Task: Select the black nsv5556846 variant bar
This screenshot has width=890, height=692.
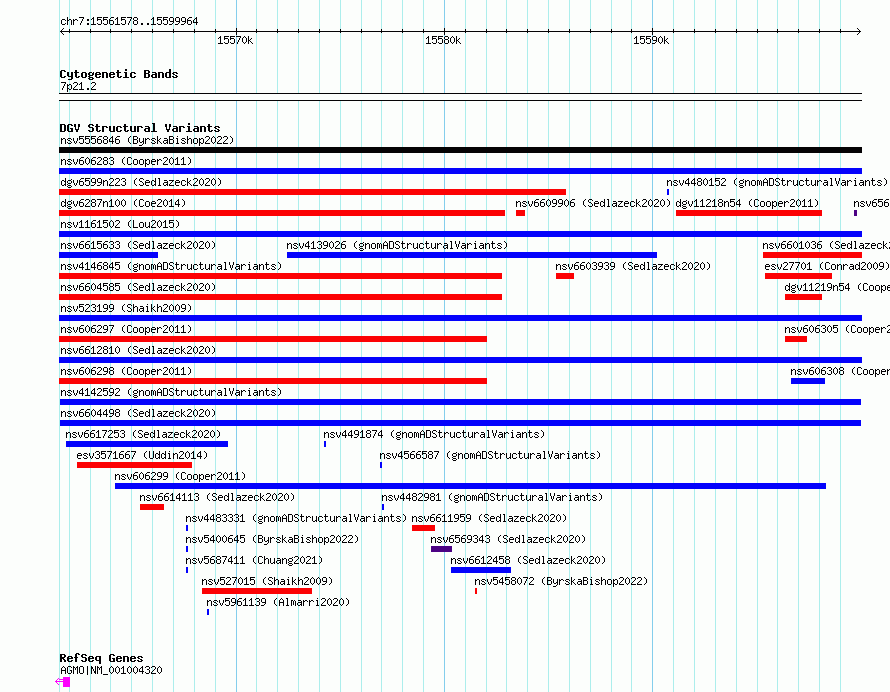Action: [x=460, y=150]
